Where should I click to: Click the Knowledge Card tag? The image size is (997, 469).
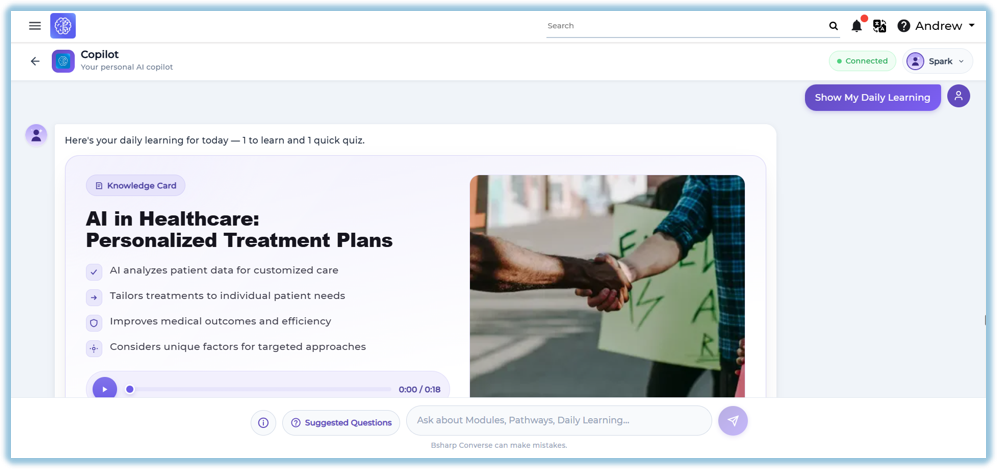(x=136, y=186)
